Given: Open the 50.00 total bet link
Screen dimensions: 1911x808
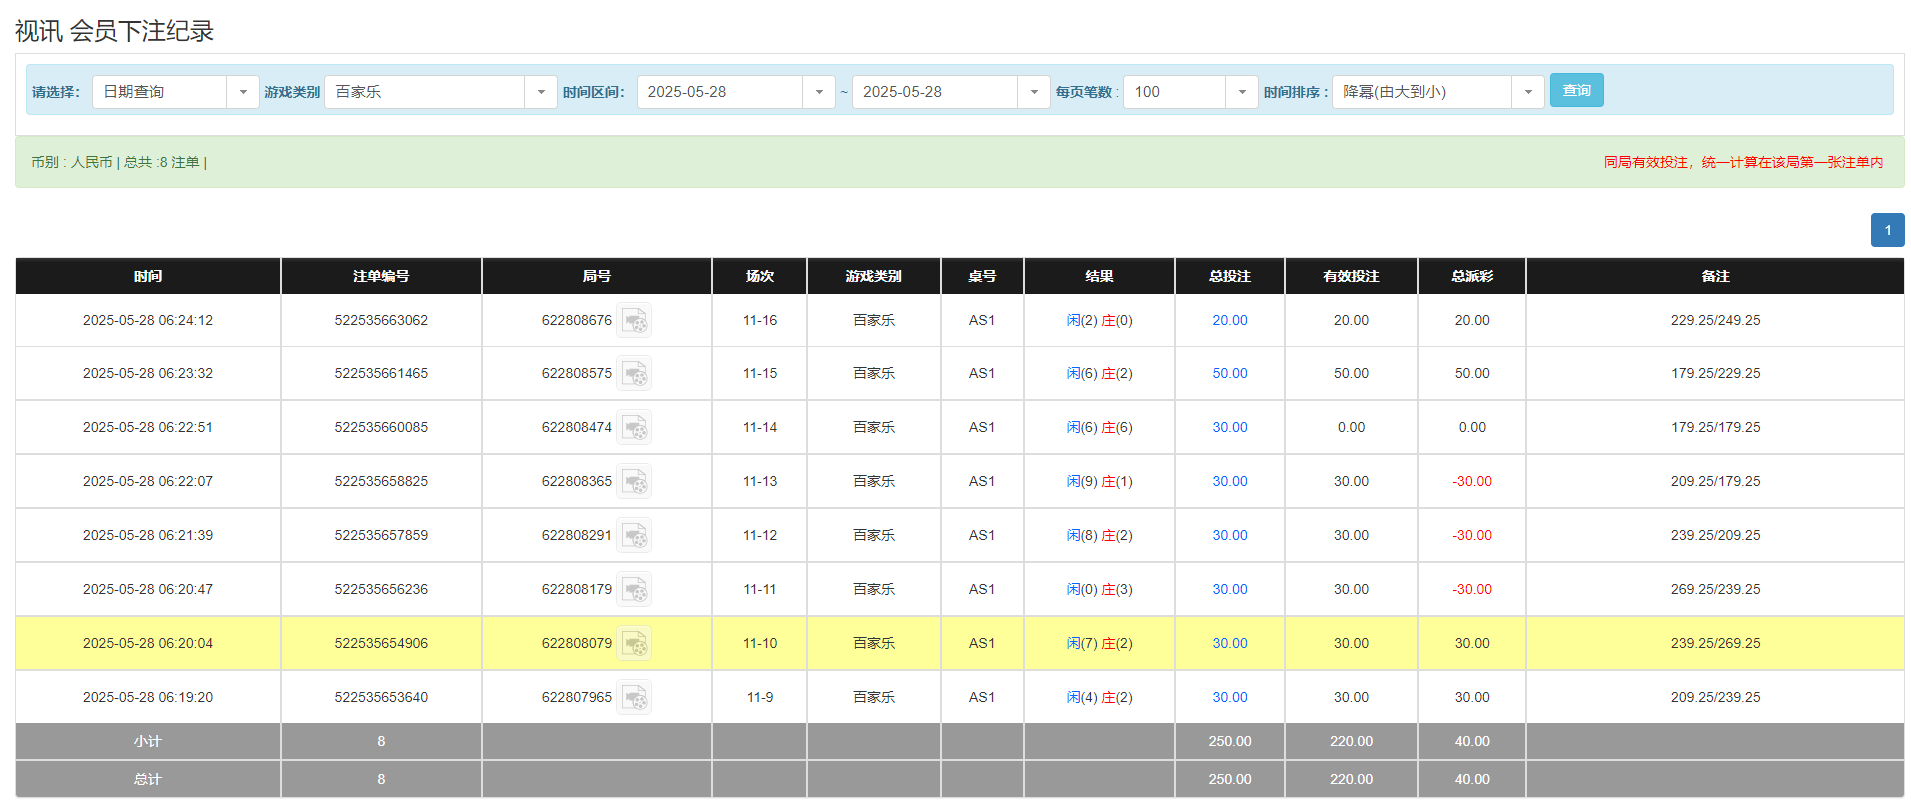Looking at the screenshot, I should pos(1229,374).
